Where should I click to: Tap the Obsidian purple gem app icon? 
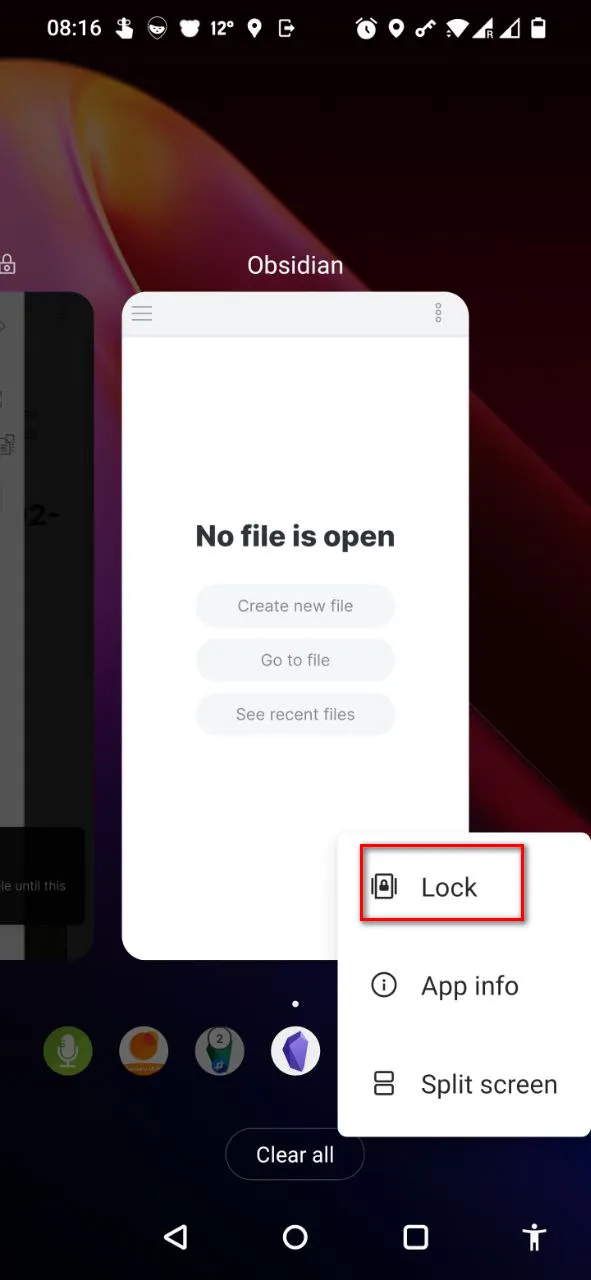[296, 1051]
